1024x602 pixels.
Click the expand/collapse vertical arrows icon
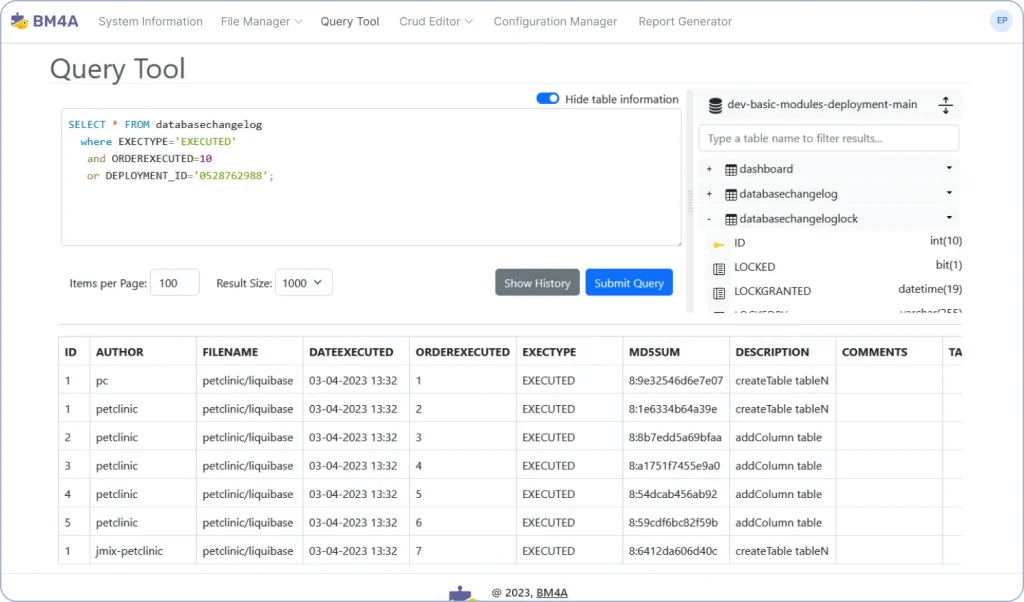click(946, 105)
